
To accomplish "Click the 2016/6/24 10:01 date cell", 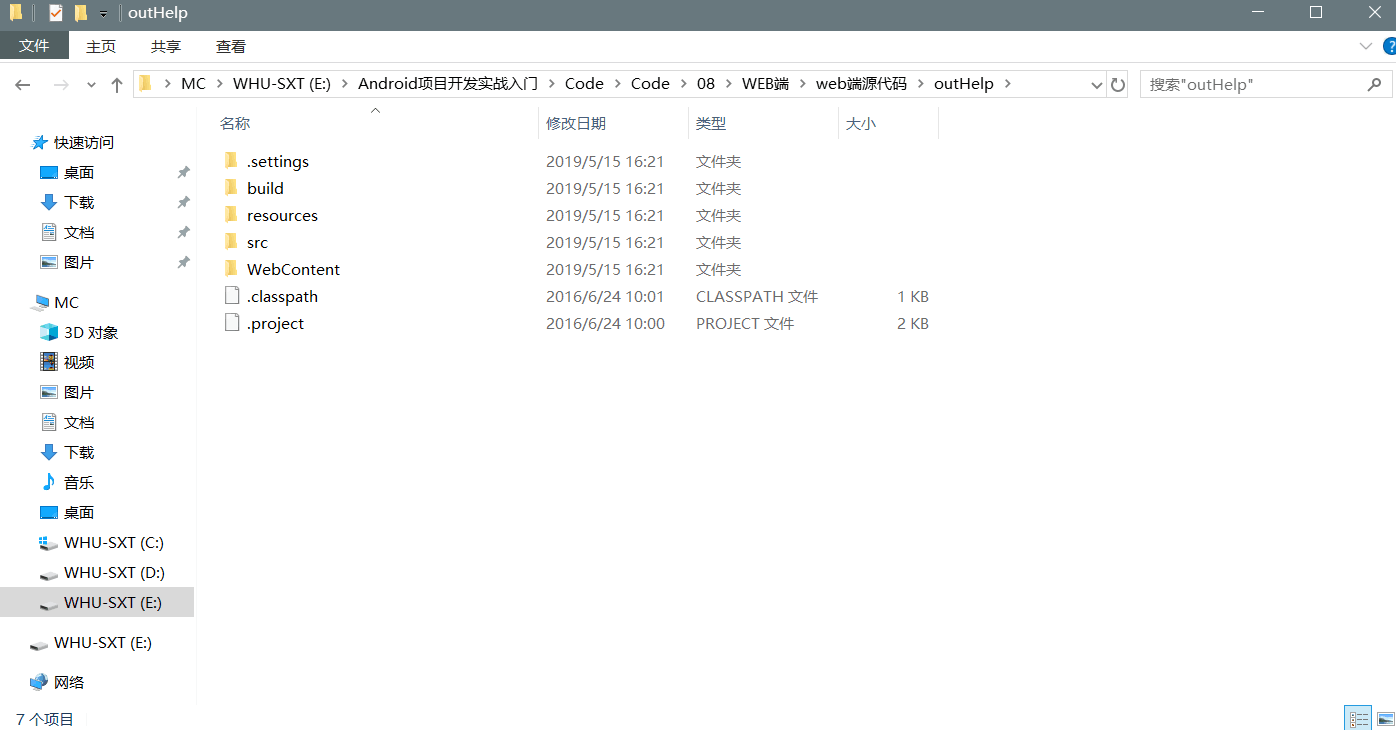I will [x=605, y=296].
